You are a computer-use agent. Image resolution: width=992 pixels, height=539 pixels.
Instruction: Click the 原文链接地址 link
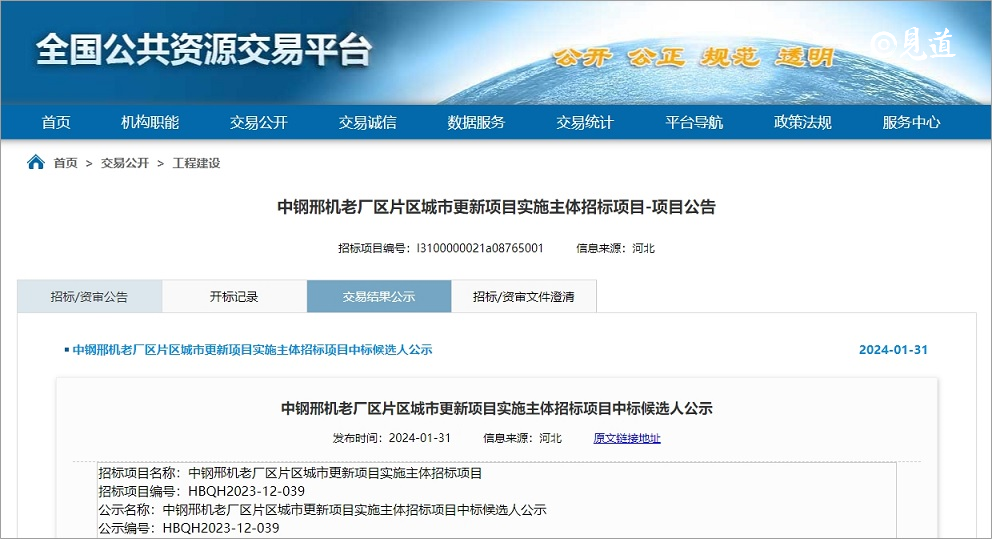627,438
